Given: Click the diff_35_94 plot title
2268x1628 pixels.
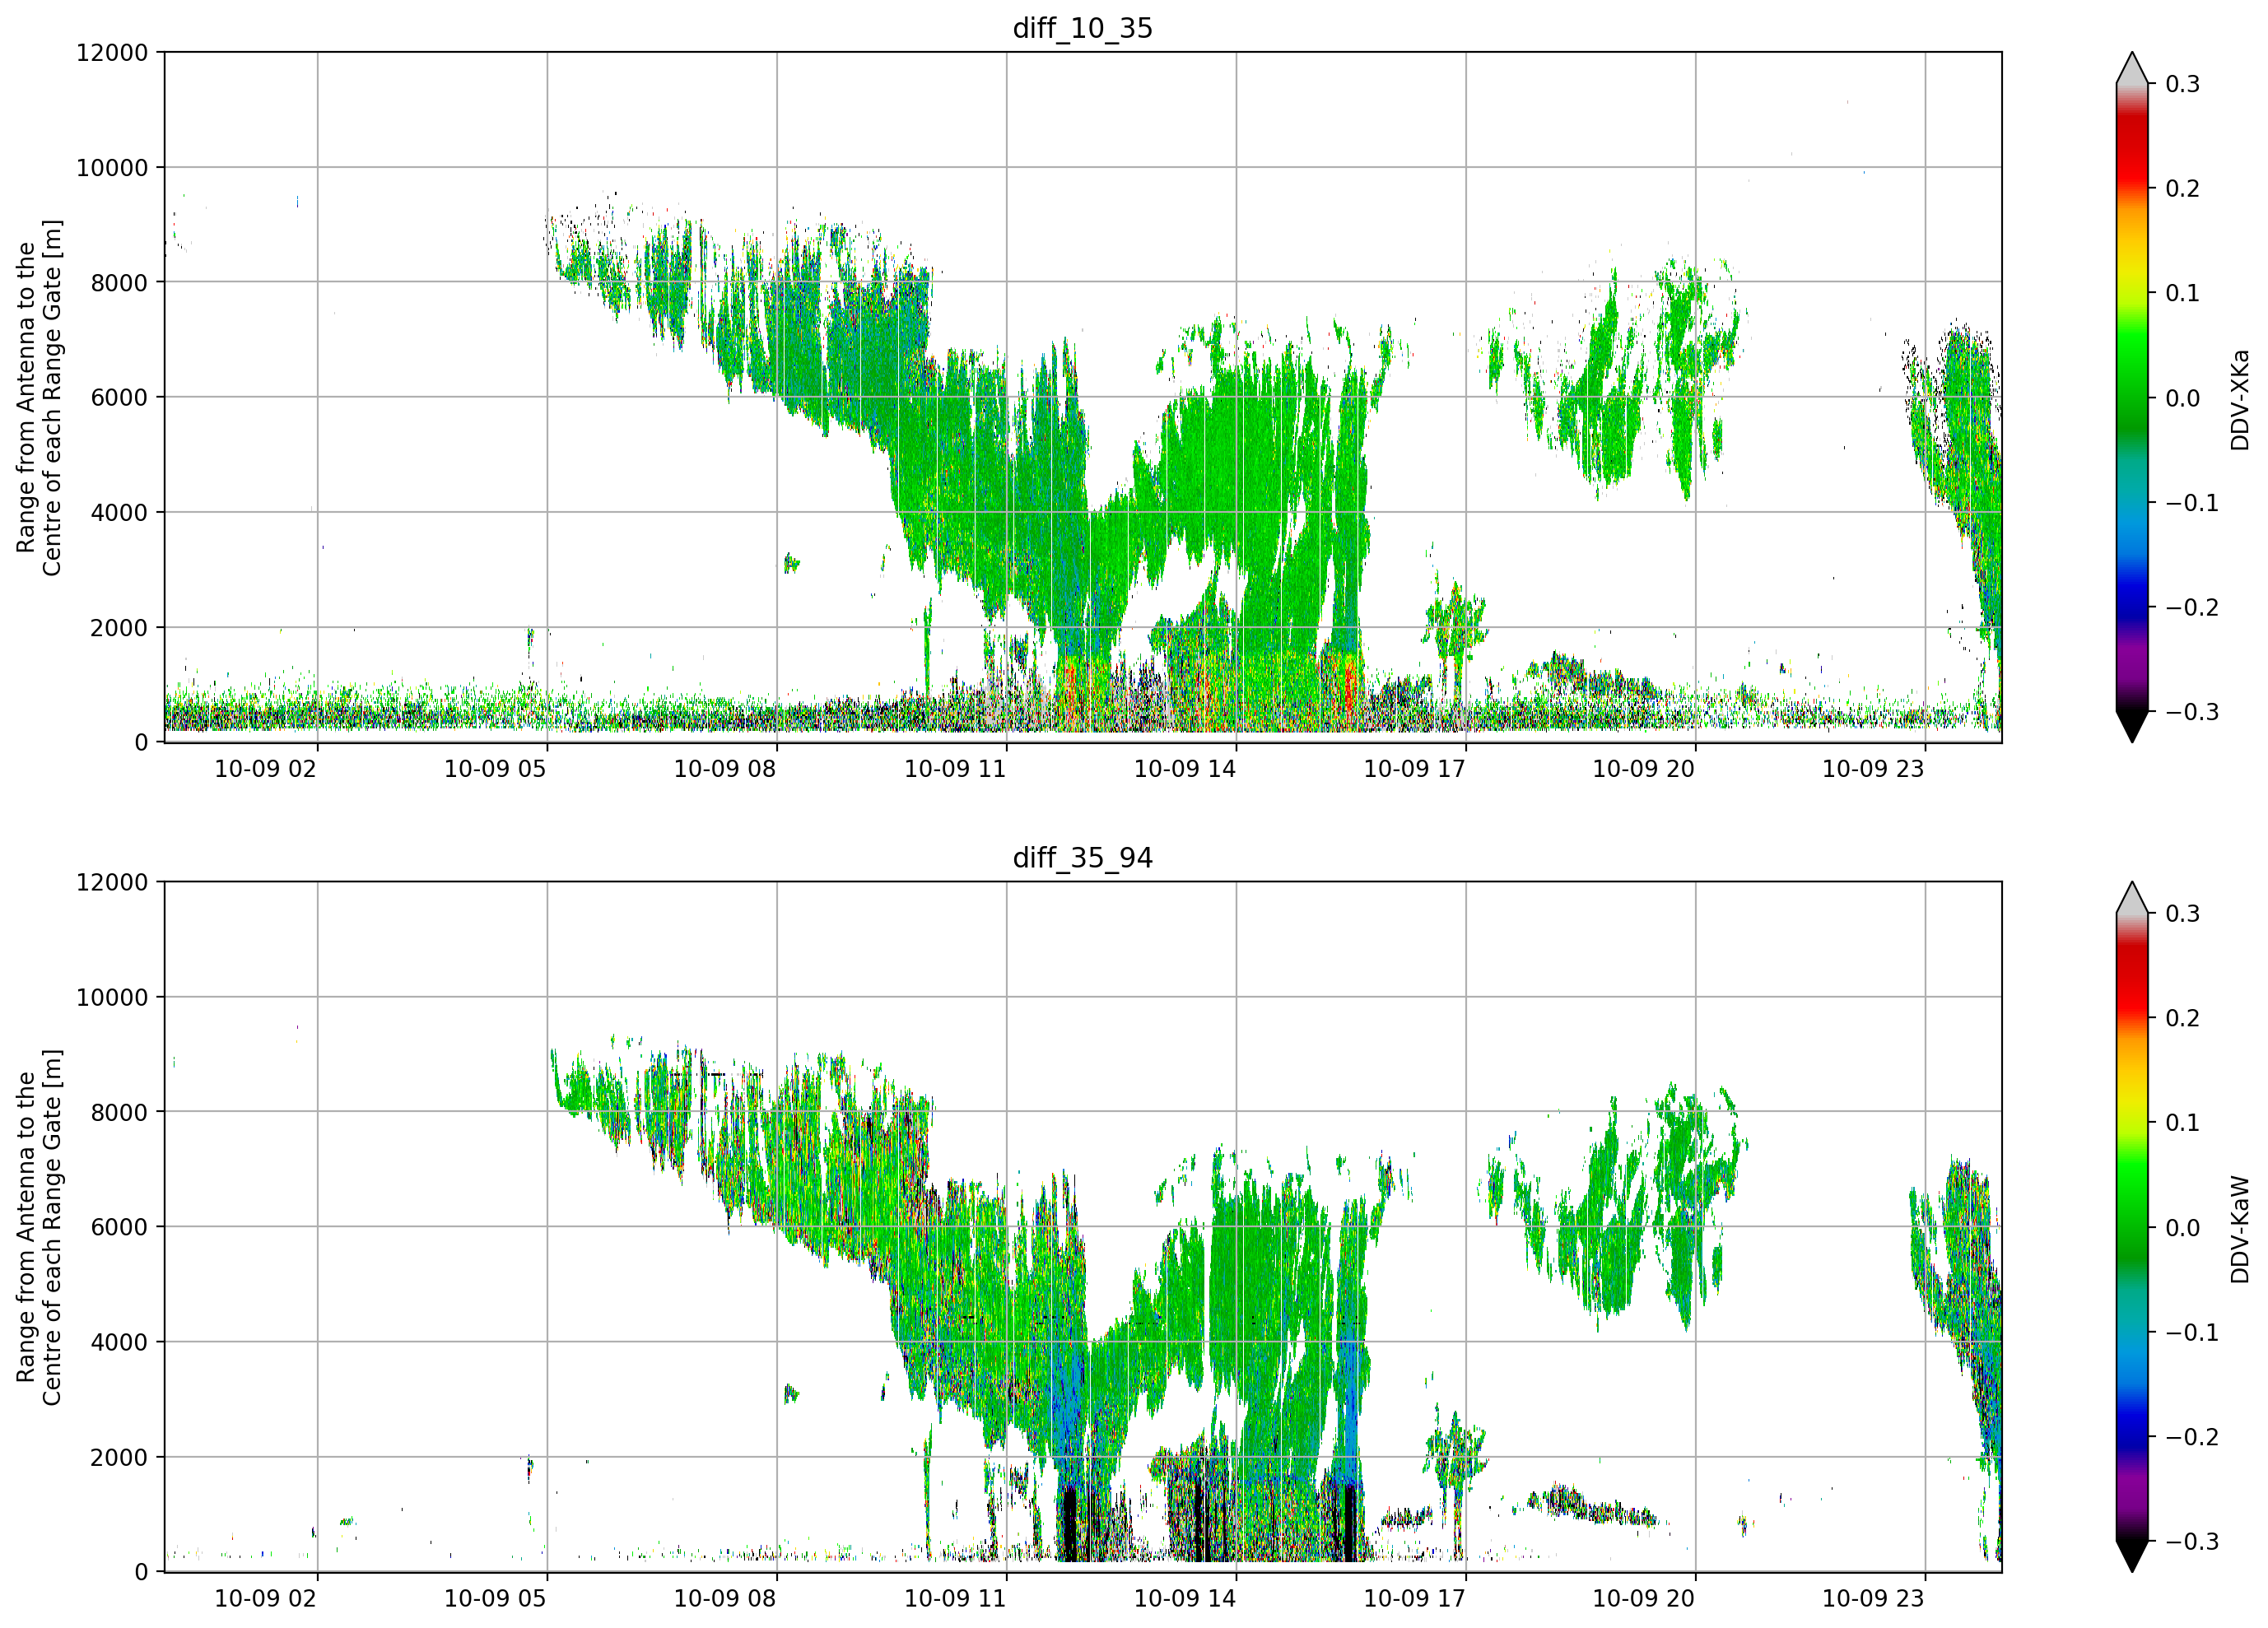Looking at the screenshot, I should (x=1082, y=858).
